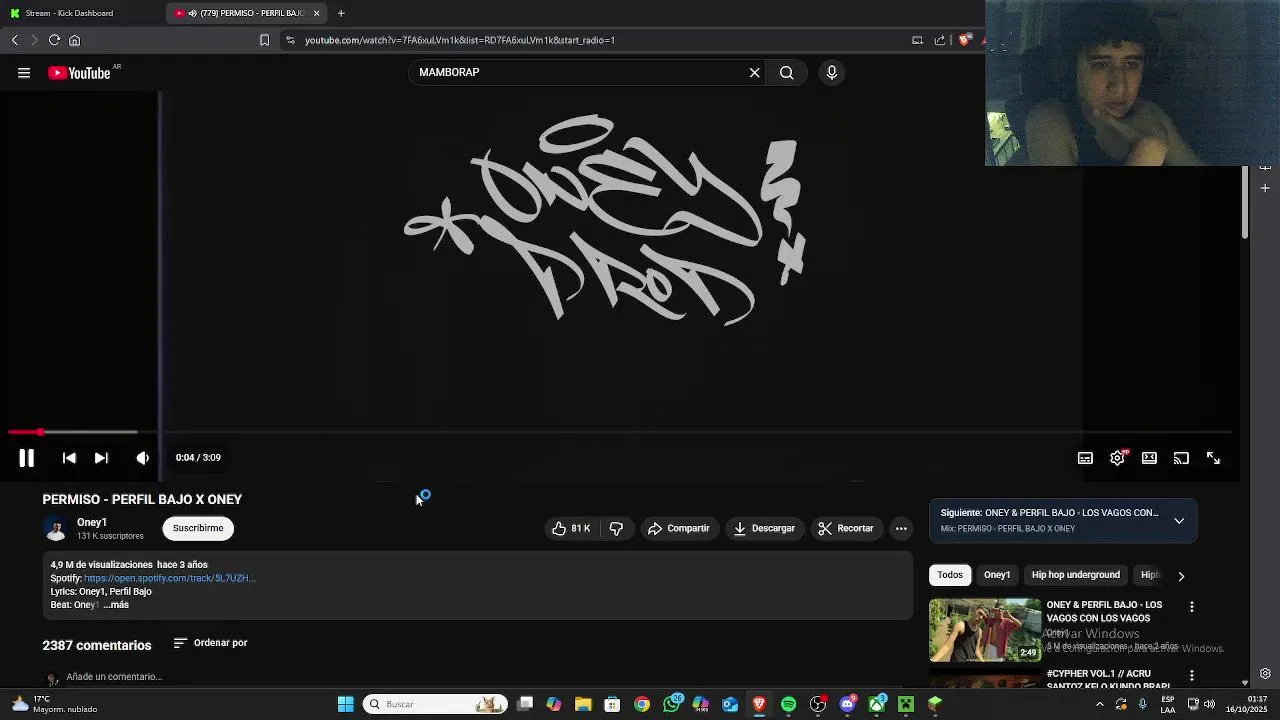Click the Compartir share button

[x=678, y=528]
